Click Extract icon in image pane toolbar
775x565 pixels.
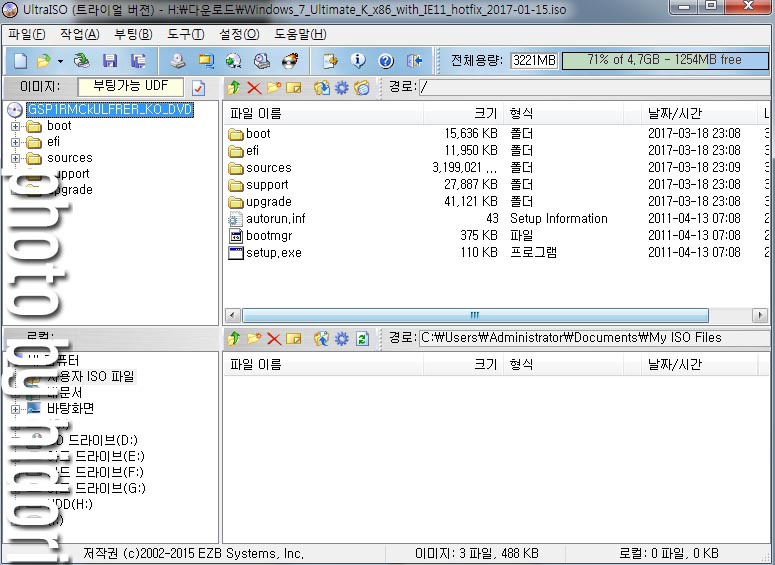322,88
